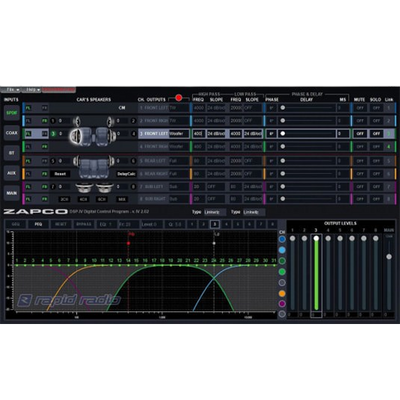This screenshot has width=400, height=400.
Task: Select the SPDIF input source
Action: pos(12,113)
